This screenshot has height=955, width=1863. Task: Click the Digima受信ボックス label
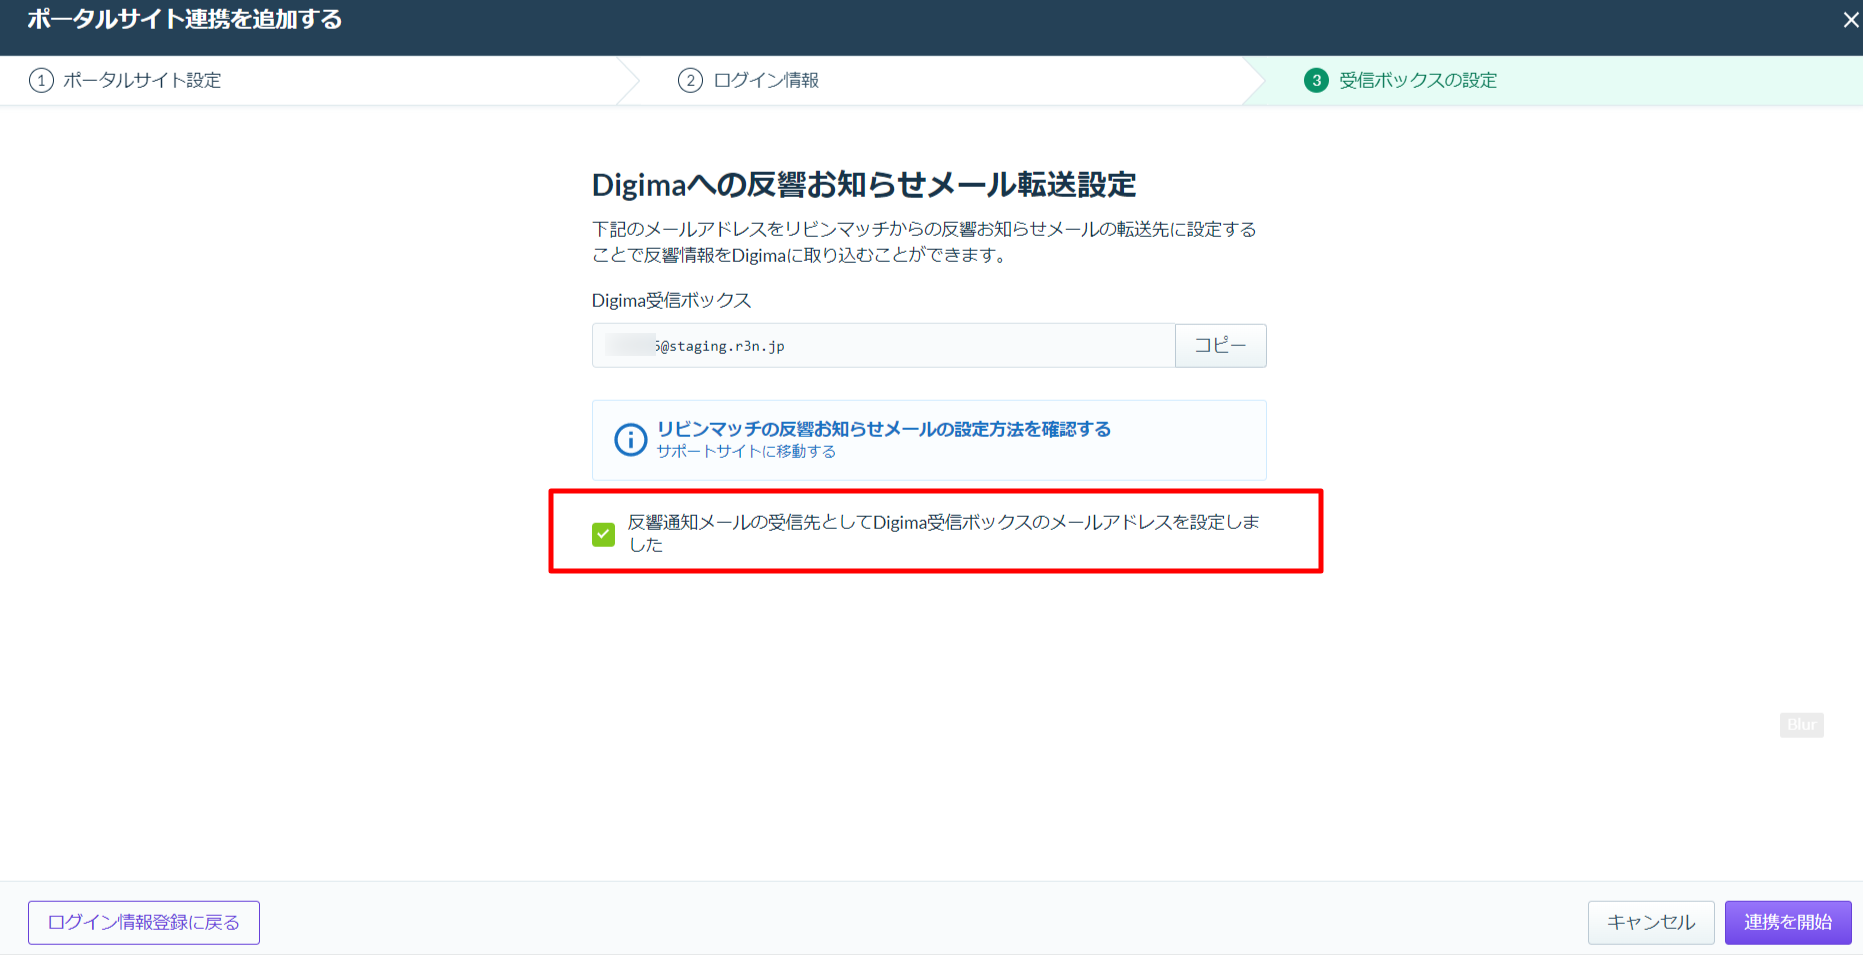tap(671, 300)
